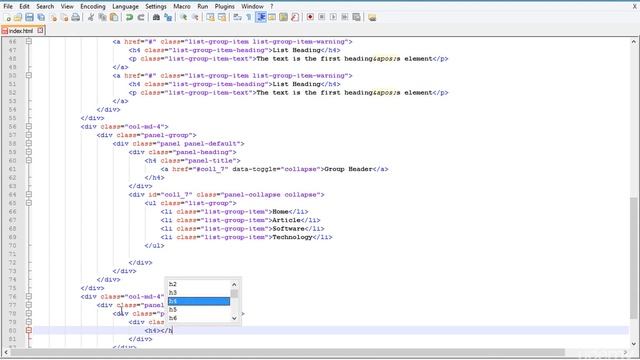This screenshot has width=640, height=360.
Task: Open the Function List panel icon
Action: click(x=295, y=18)
